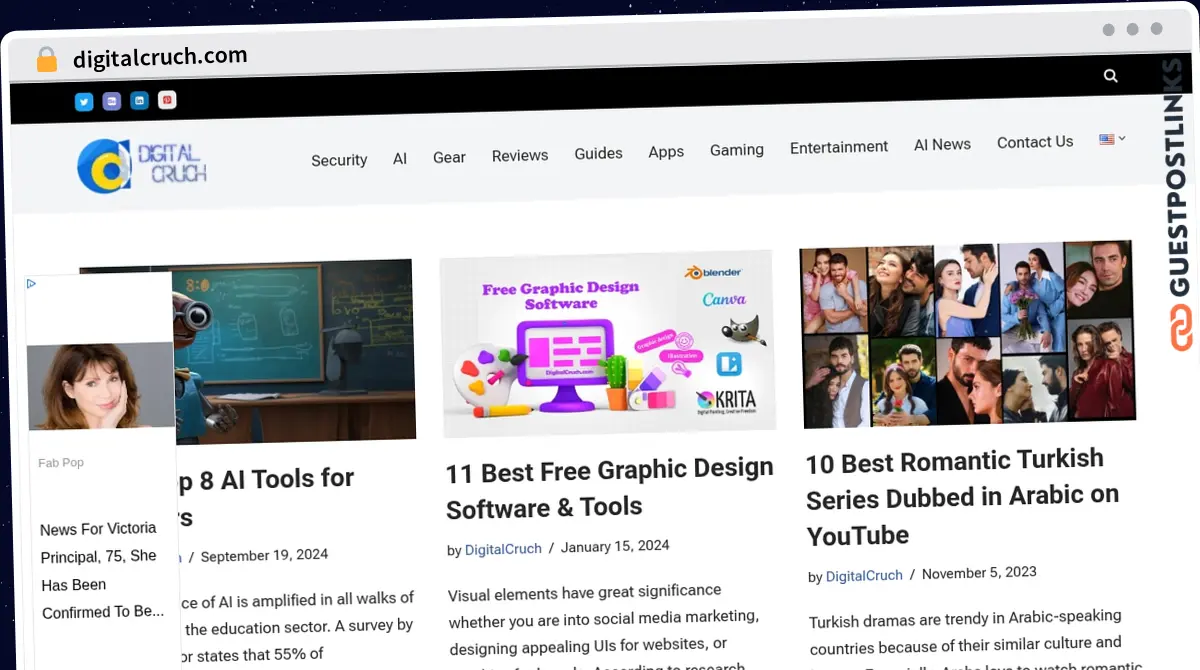Click the padlock icon in address bar
Image resolution: width=1200 pixels, height=670 pixels.
coord(47,60)
